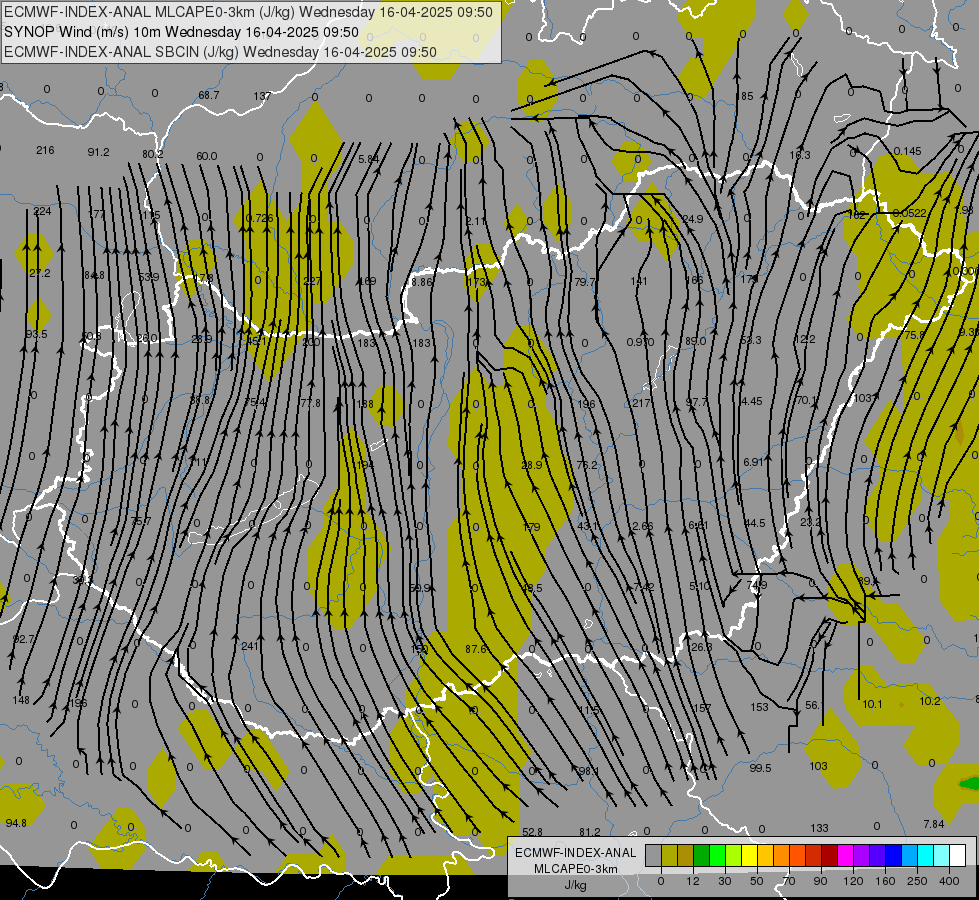Select the map value 91.2
This screenshot has width=979, height=900.
[x=99, y=152]
